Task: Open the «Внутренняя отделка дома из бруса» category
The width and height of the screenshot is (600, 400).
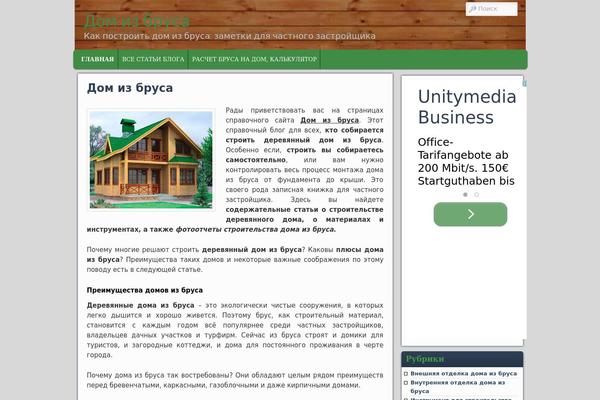Action: [x=458, y=387]
